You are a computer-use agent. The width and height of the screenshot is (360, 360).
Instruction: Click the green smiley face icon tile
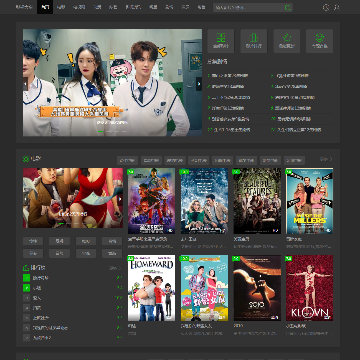tap(319, 41)
